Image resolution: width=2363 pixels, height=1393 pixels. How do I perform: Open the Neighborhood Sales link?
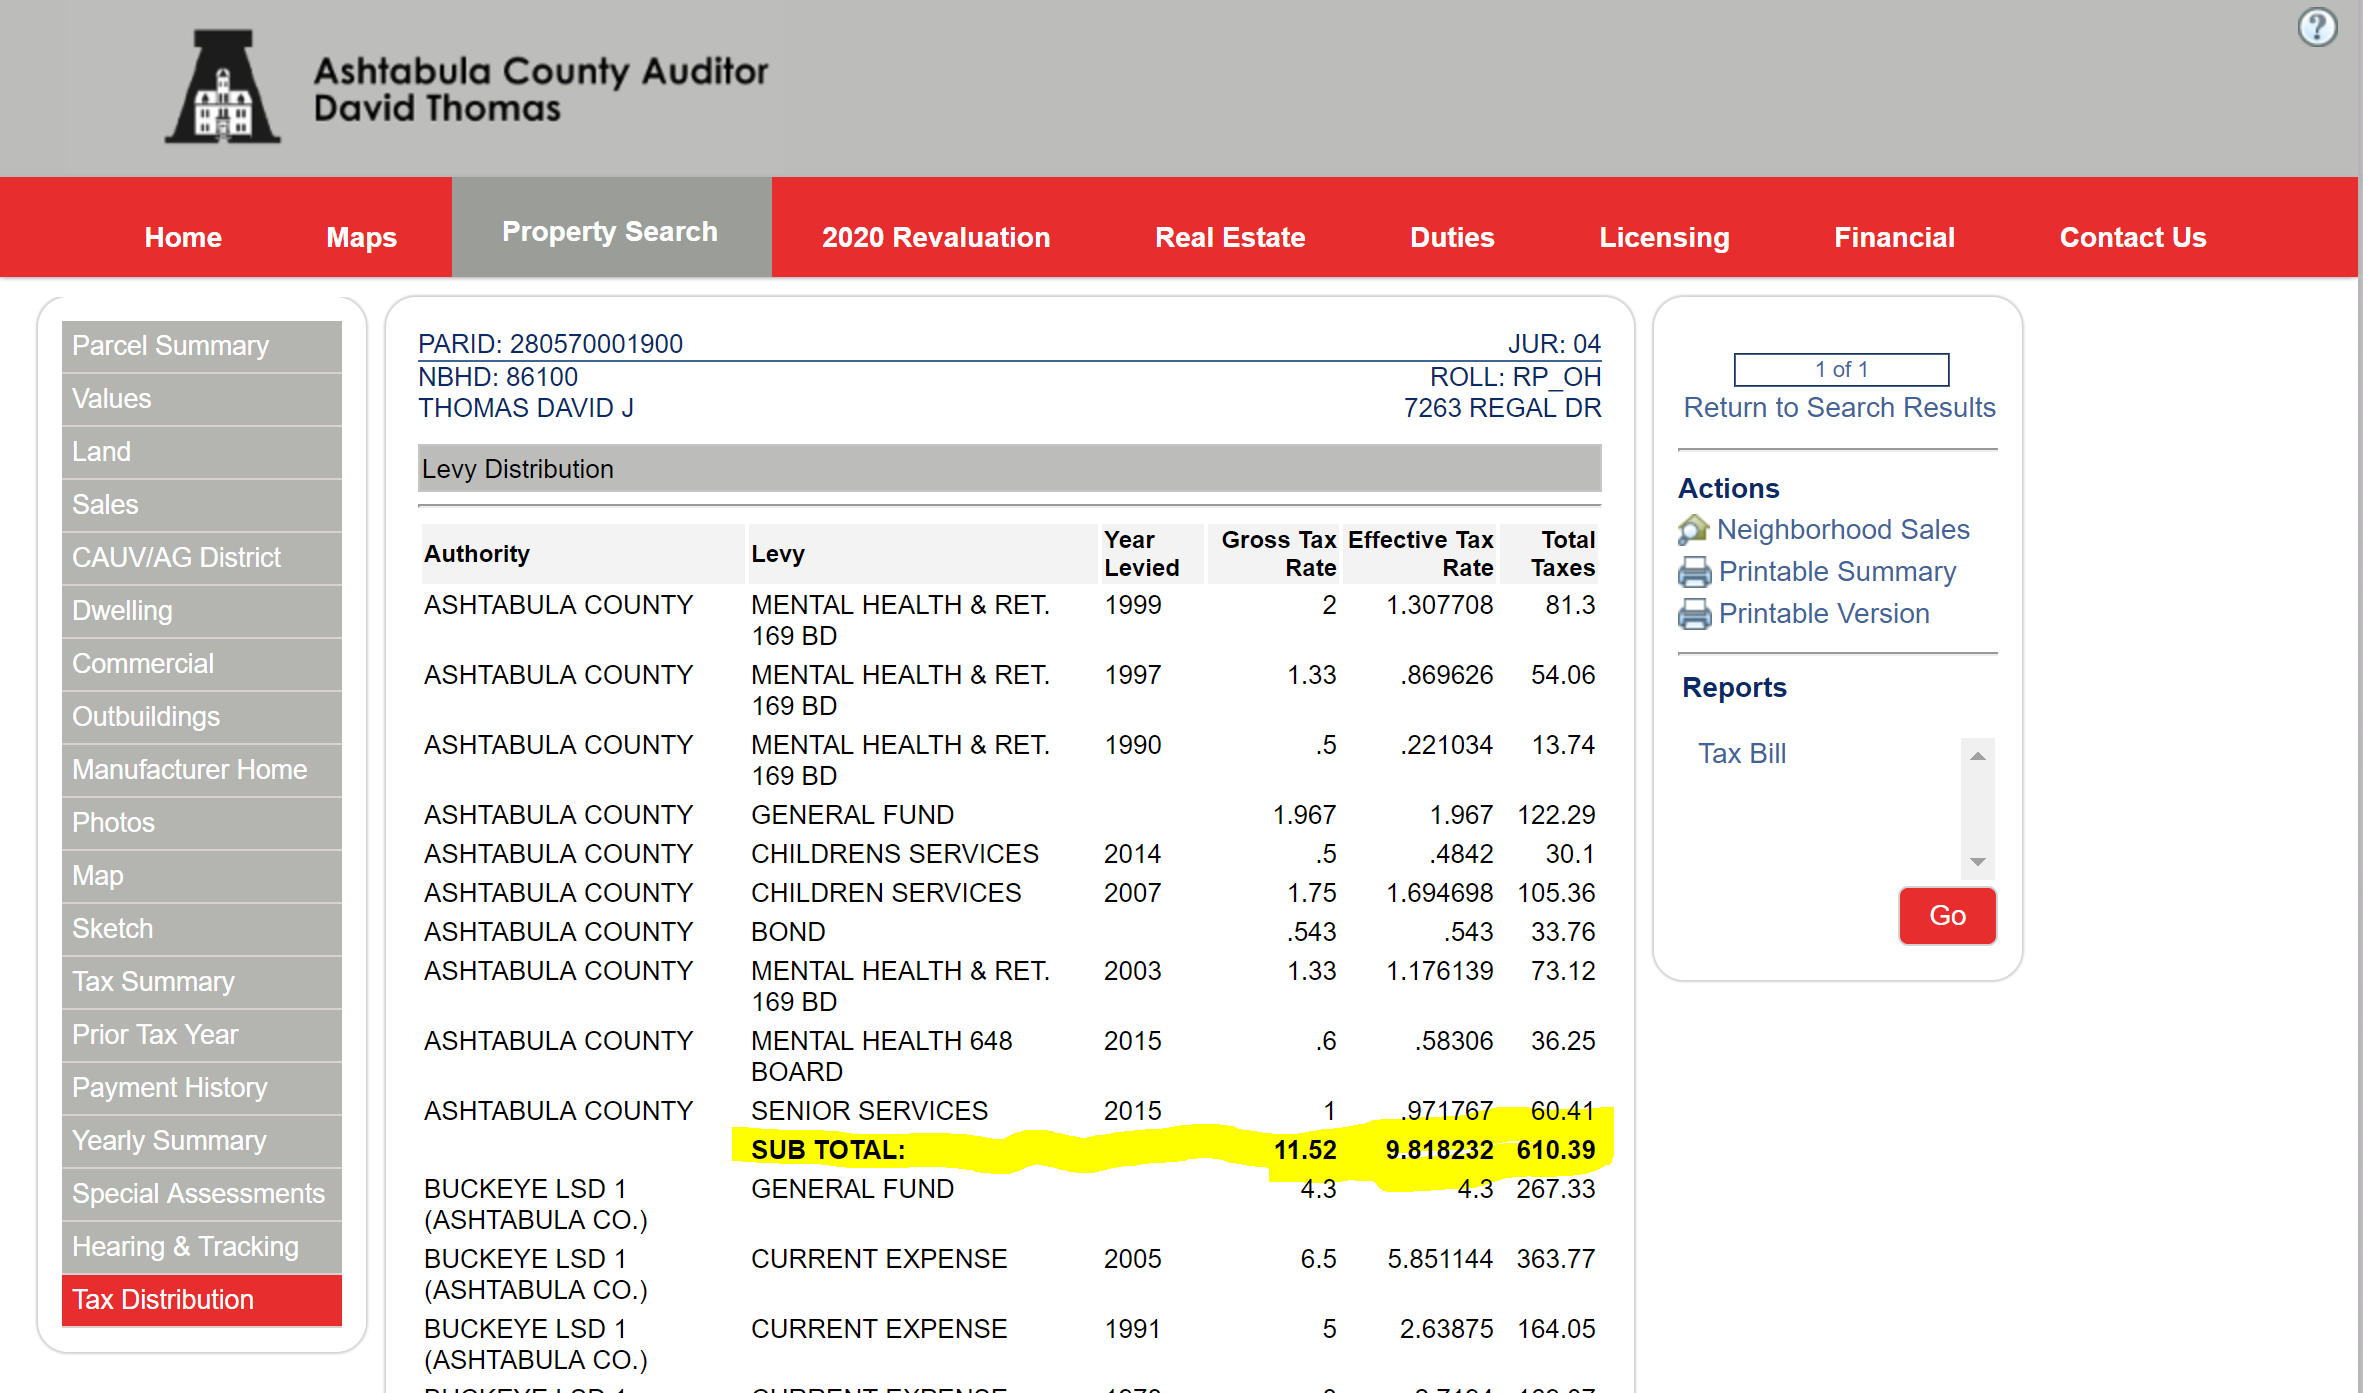(x=1842, y=530)
